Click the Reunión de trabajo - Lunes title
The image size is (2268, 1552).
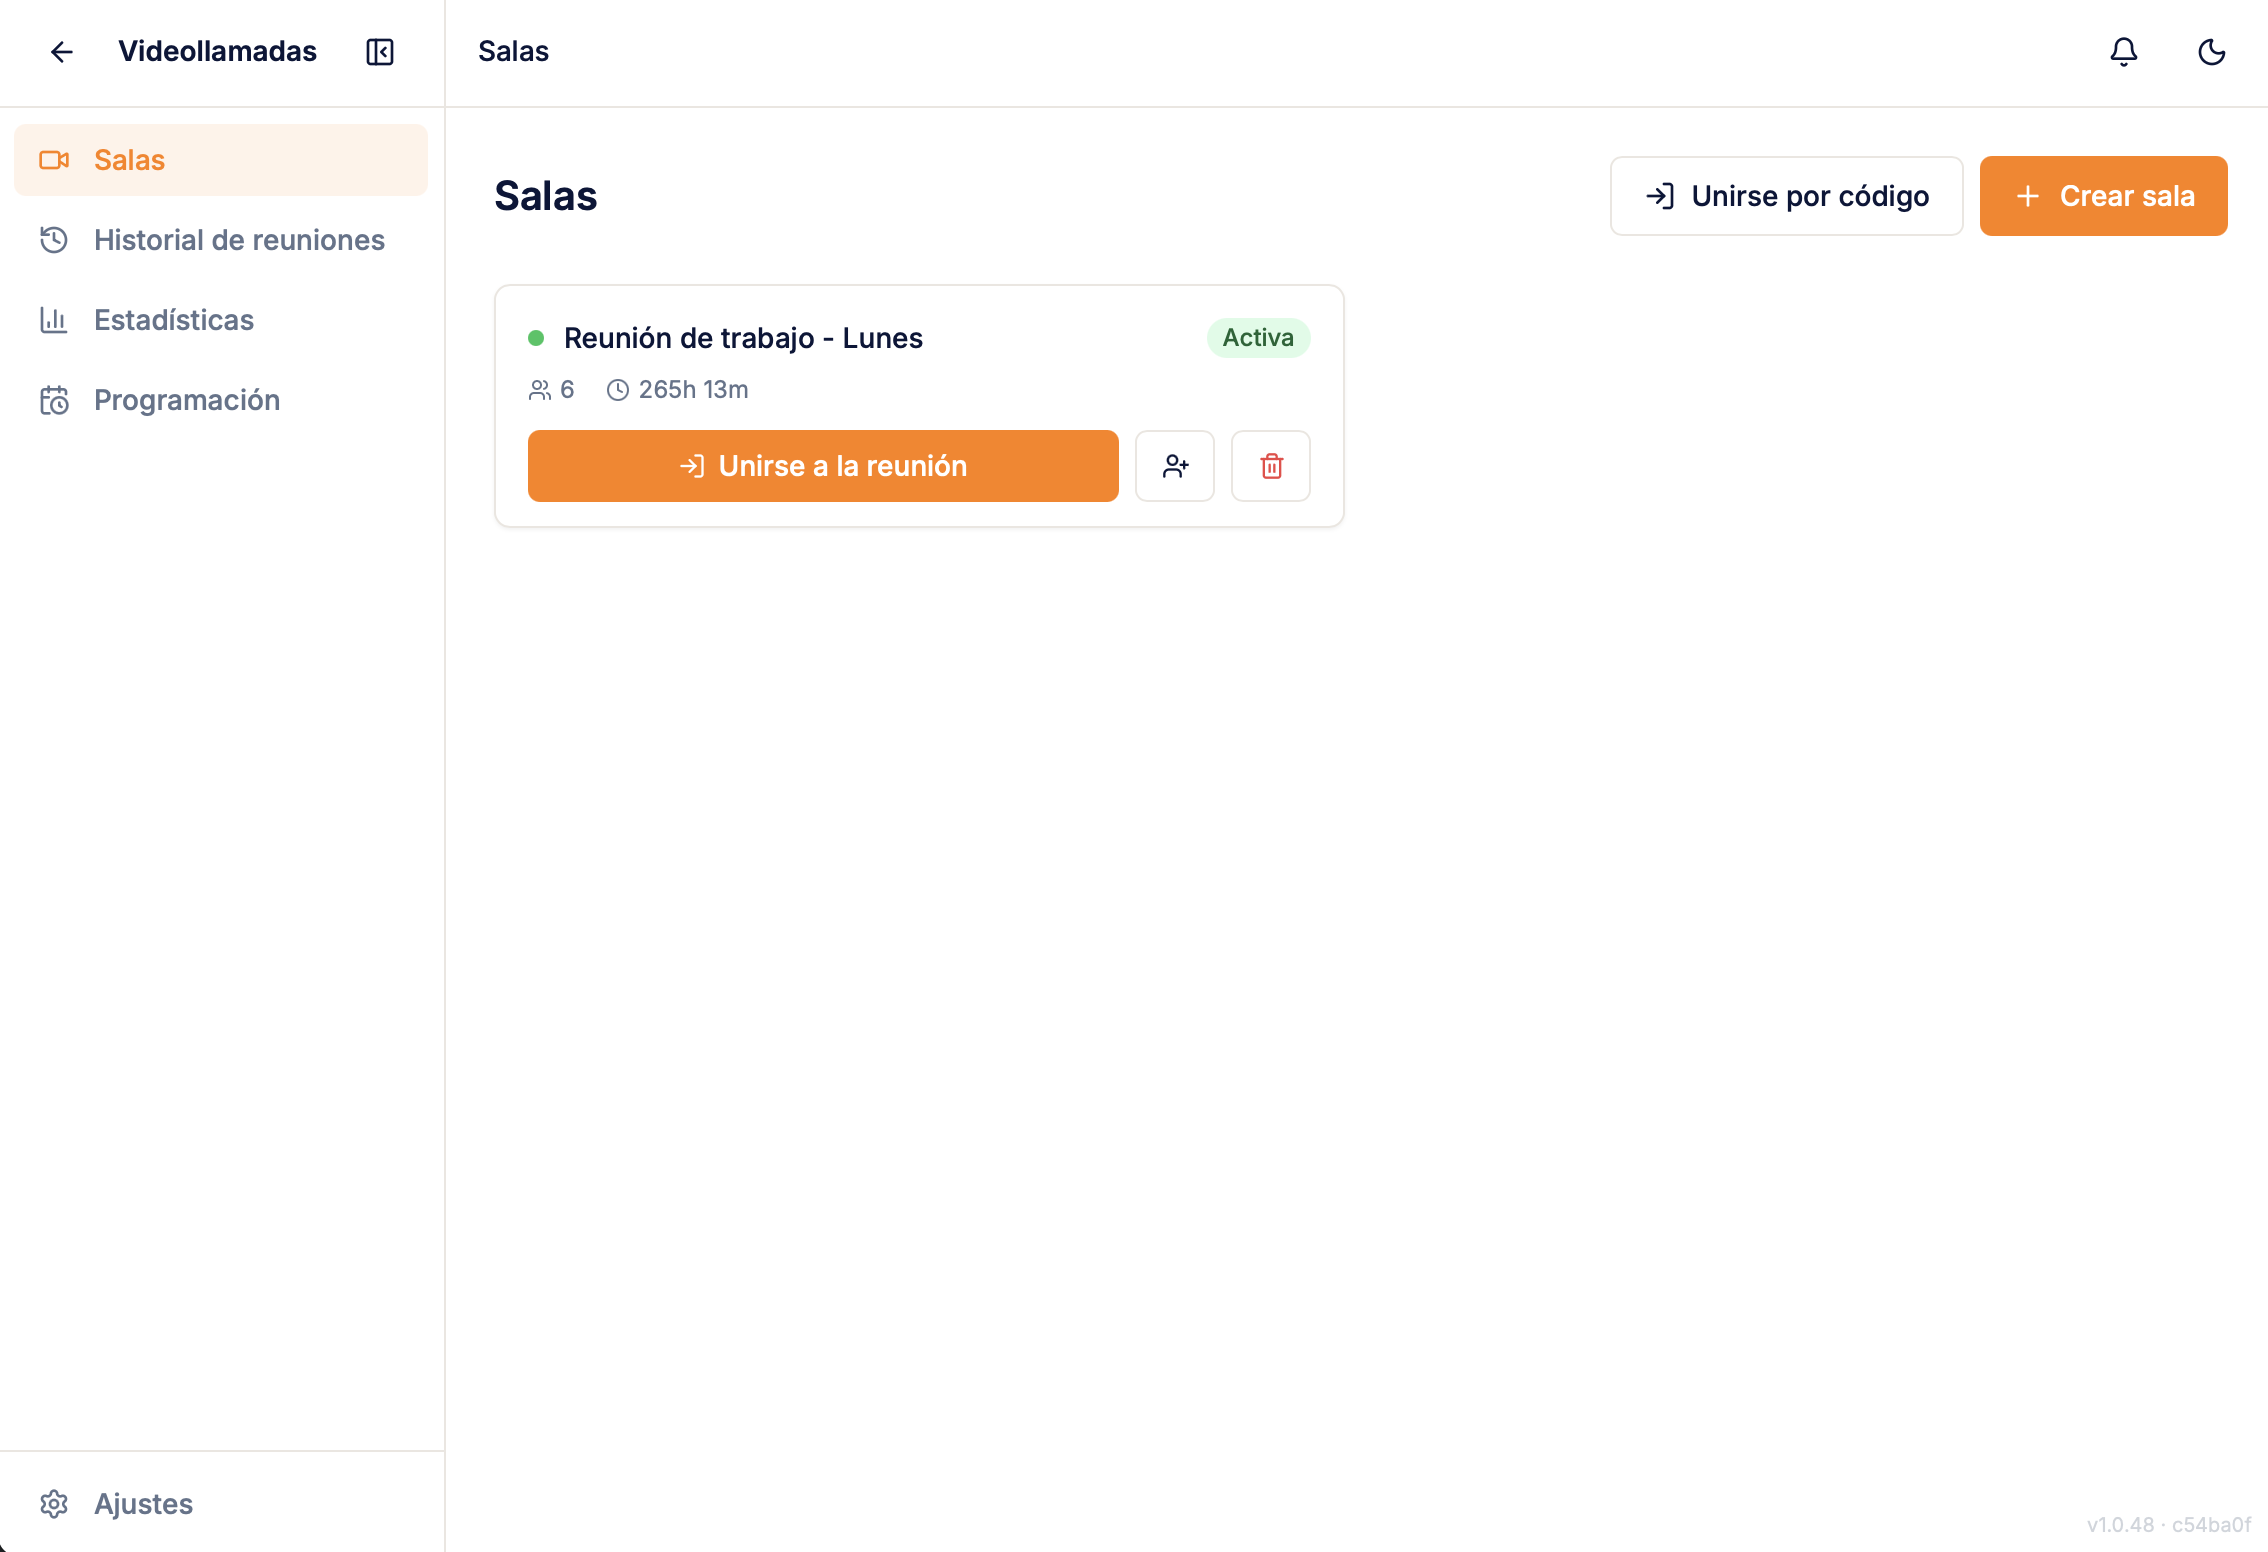pos(743,338)
